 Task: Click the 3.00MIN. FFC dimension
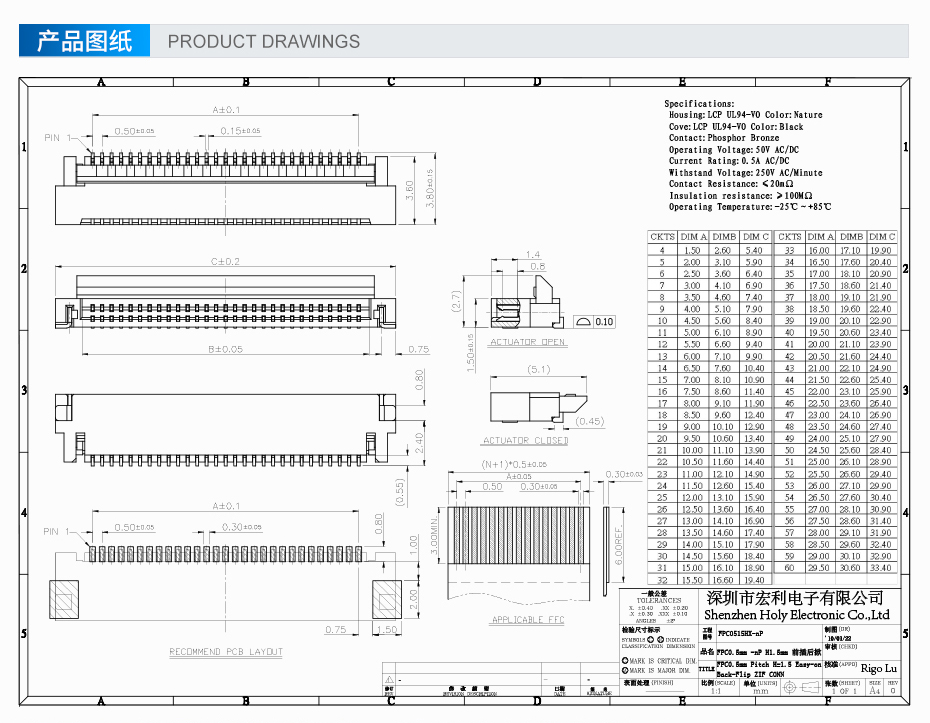coord(434,535)
